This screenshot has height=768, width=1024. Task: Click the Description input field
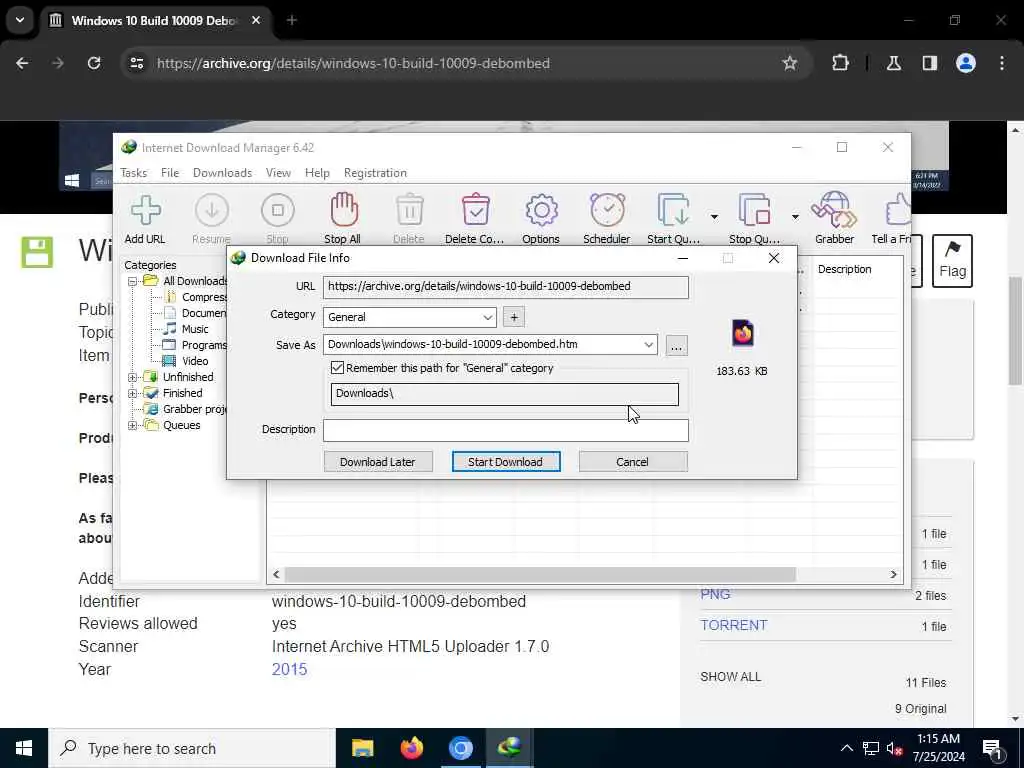506,430
